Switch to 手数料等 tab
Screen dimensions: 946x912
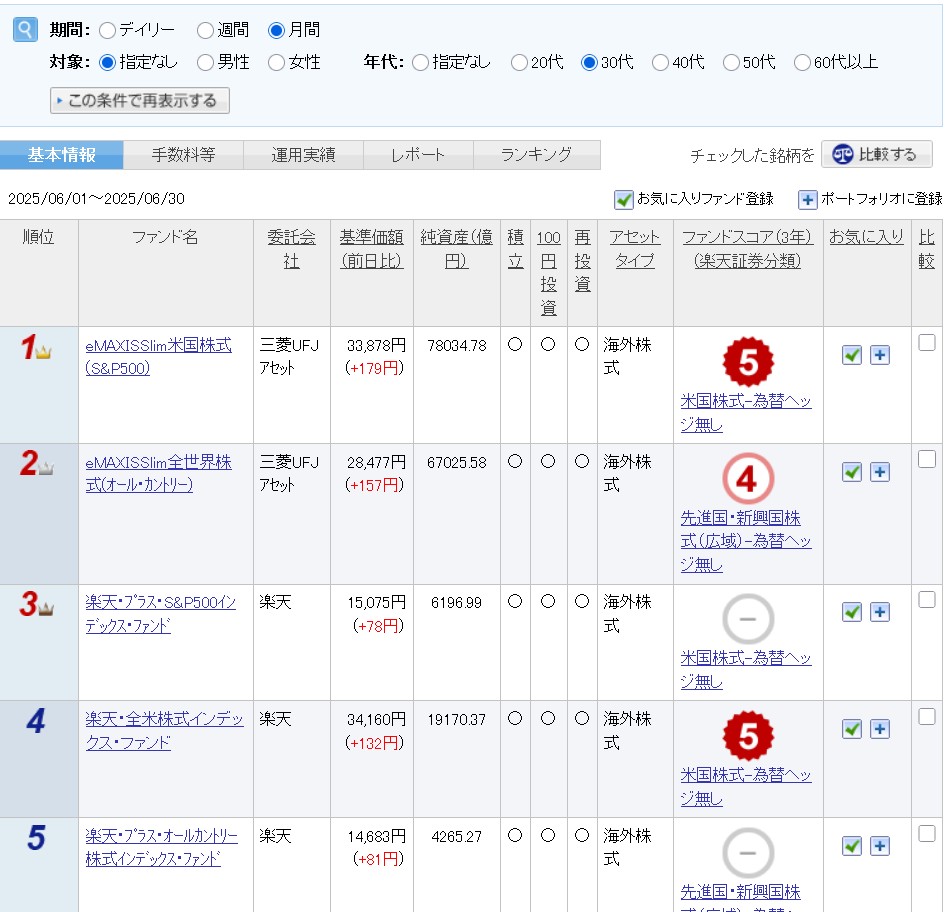tap(183, 155)
